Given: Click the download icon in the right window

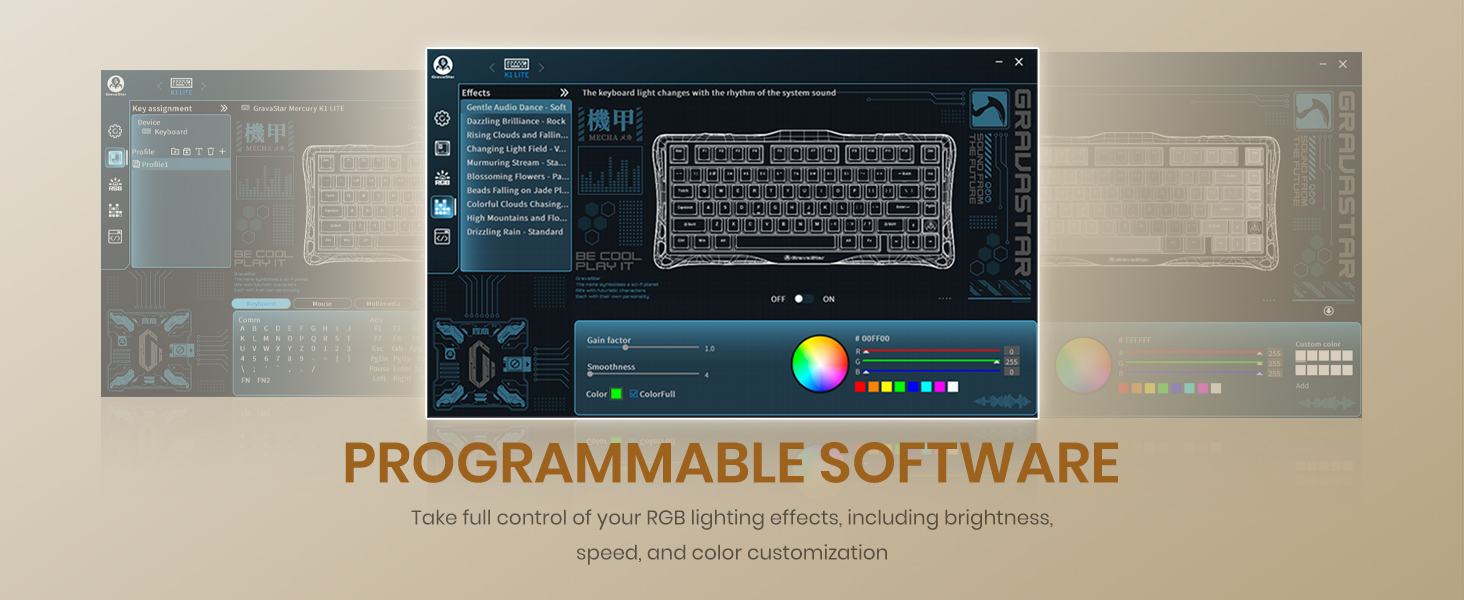Looking at the screenshot, I should pos(1328,311).
